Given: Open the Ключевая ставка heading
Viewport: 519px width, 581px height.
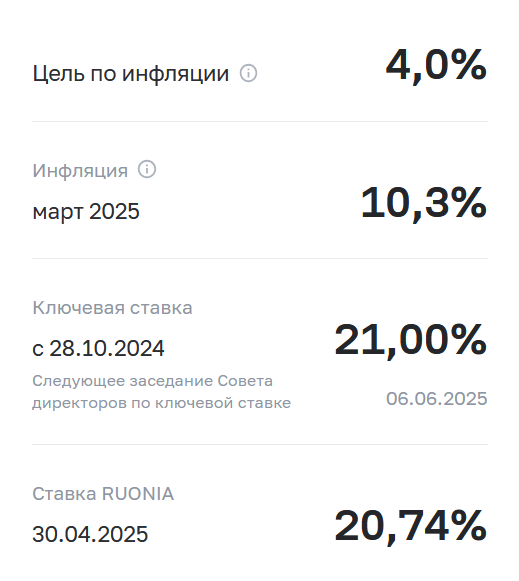Looking at the screenshot, I should click(112, 307).
